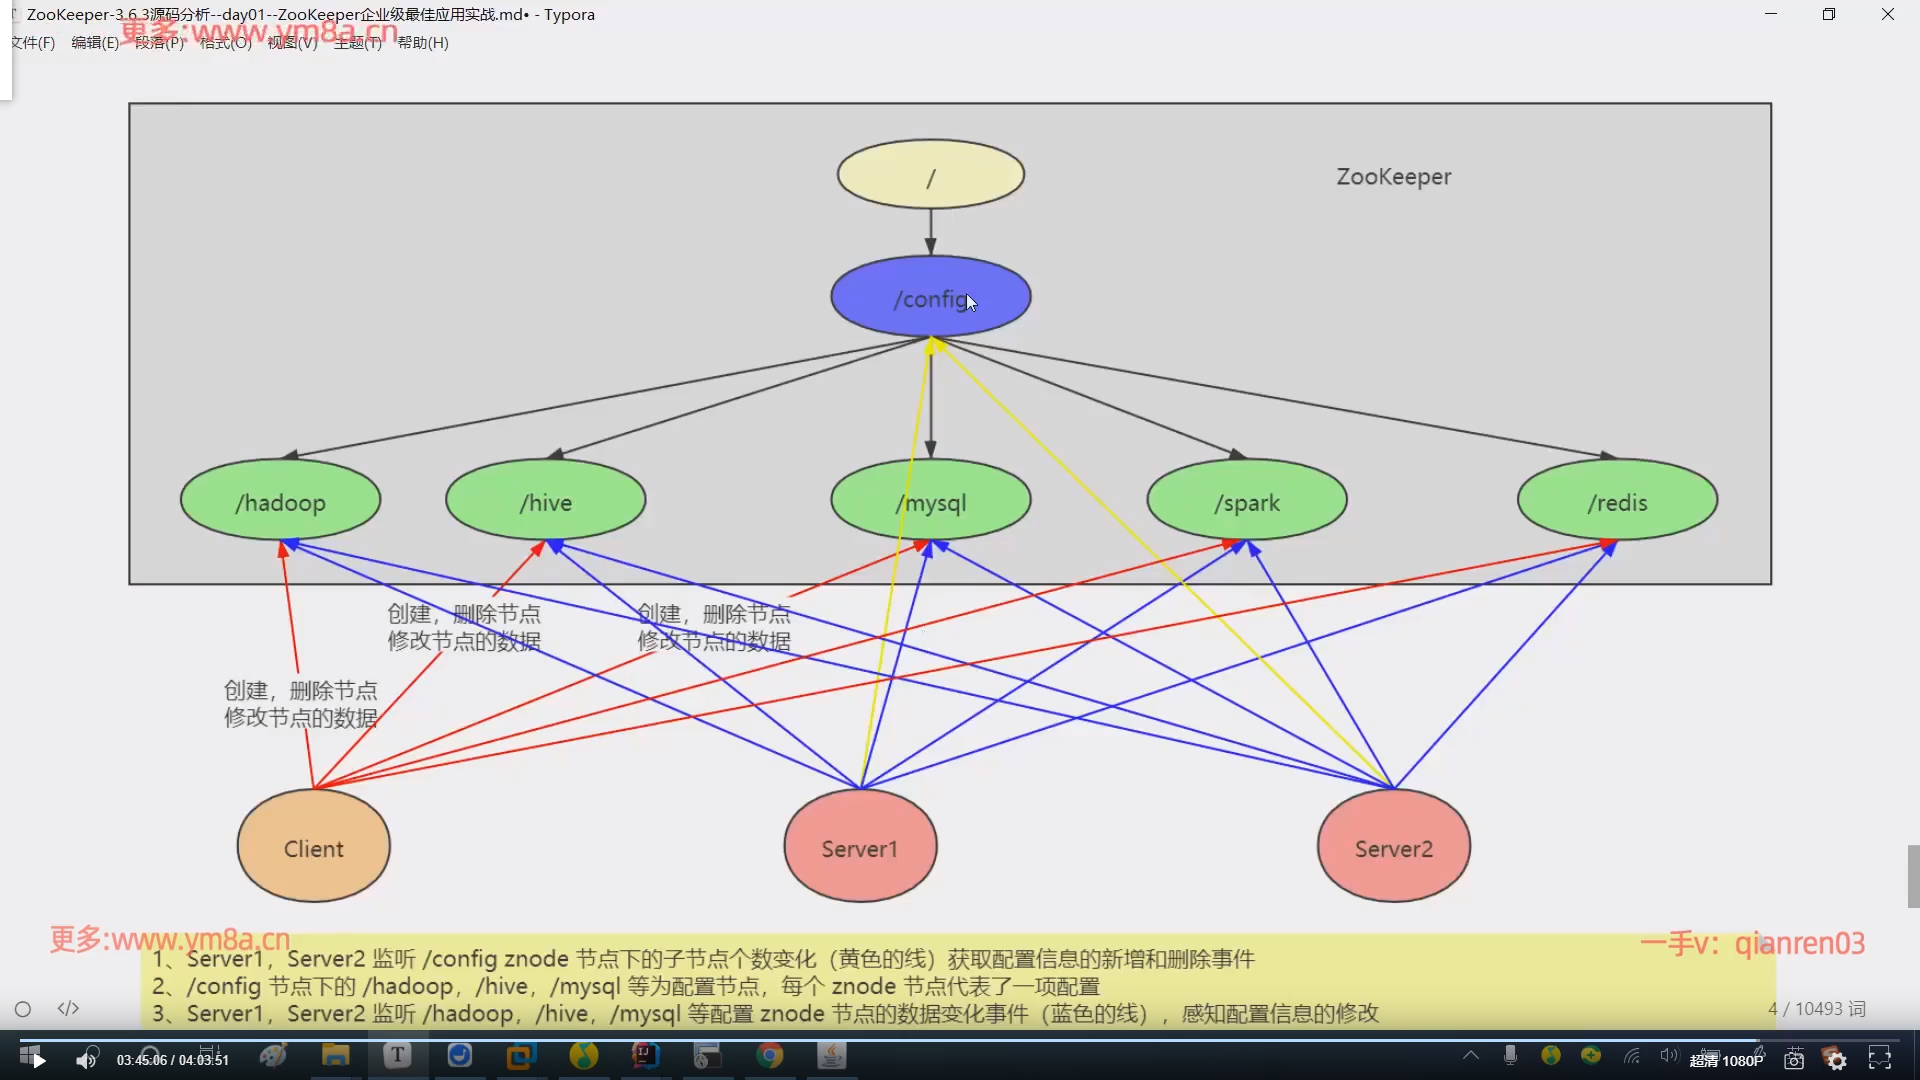Open the Java app taskbar icon
This screenshot has height=1080, width=1920.
coord(831,1055)
